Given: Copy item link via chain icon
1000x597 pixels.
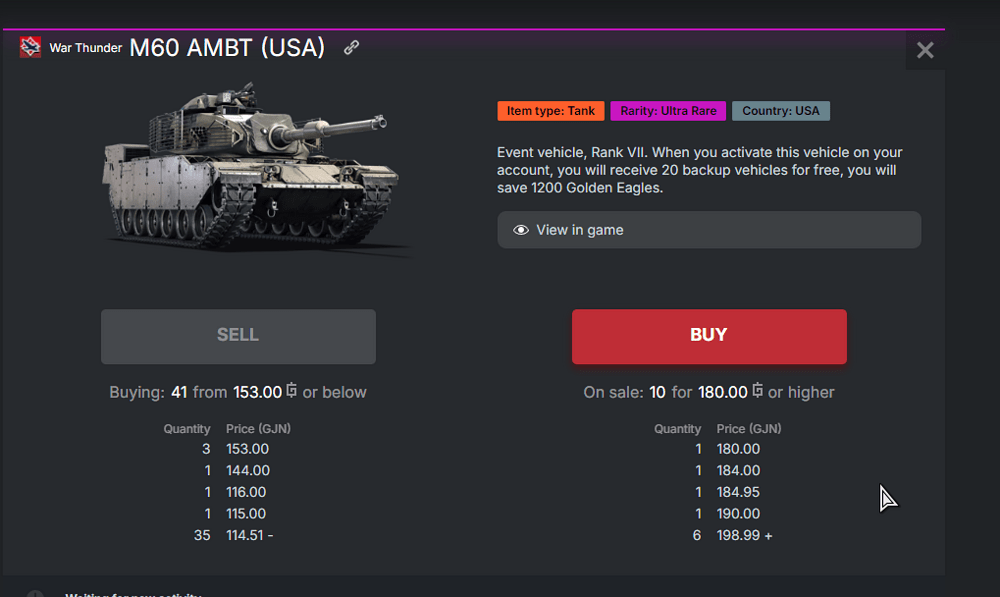Looking at the screenshot, I should (x=351, y=47).
